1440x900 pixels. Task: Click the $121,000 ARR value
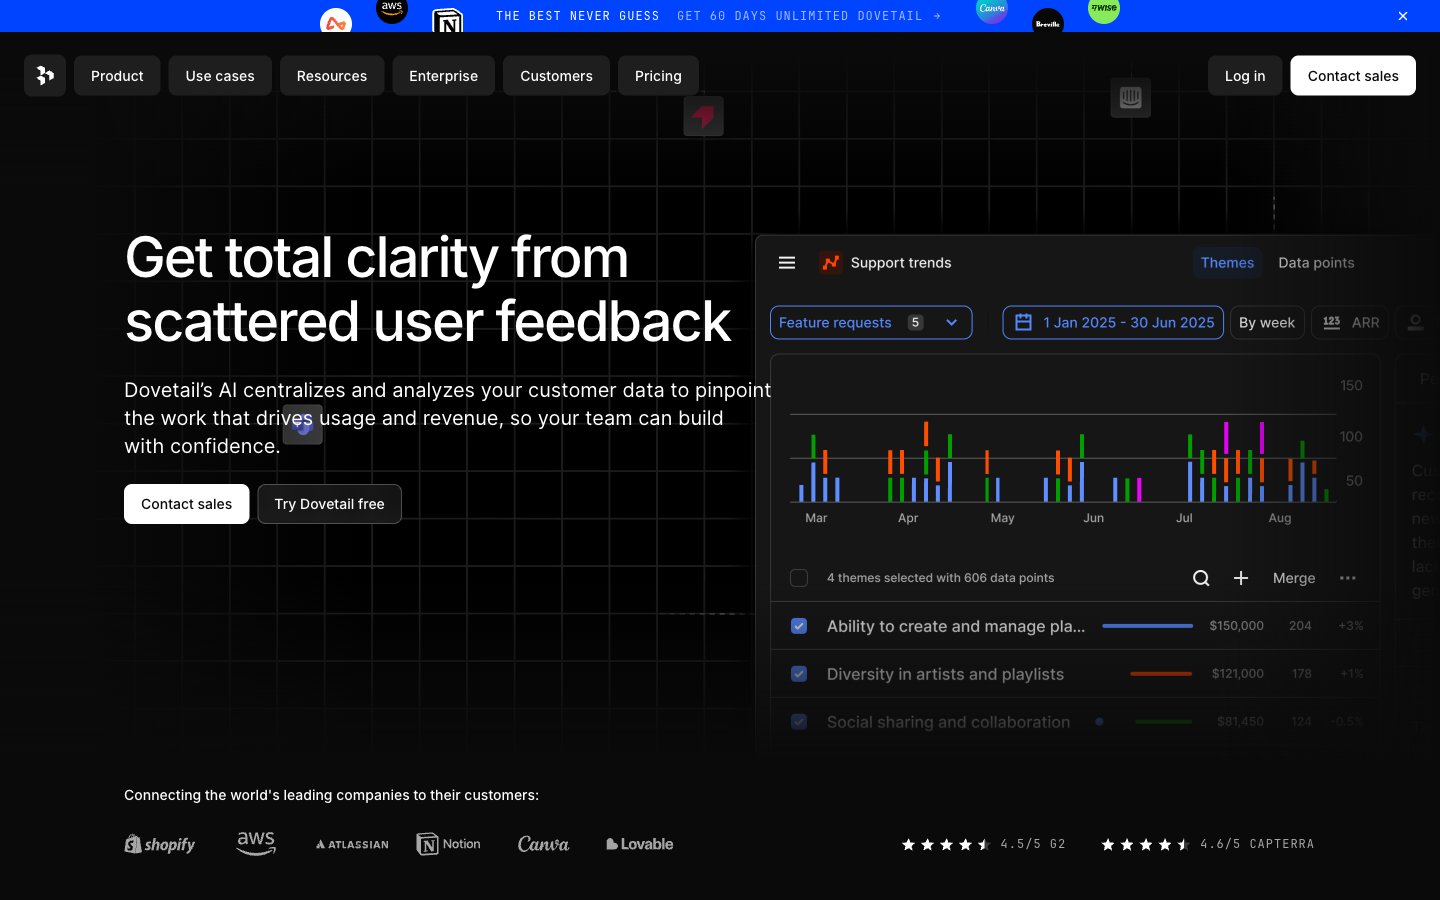coord(1237,674)
